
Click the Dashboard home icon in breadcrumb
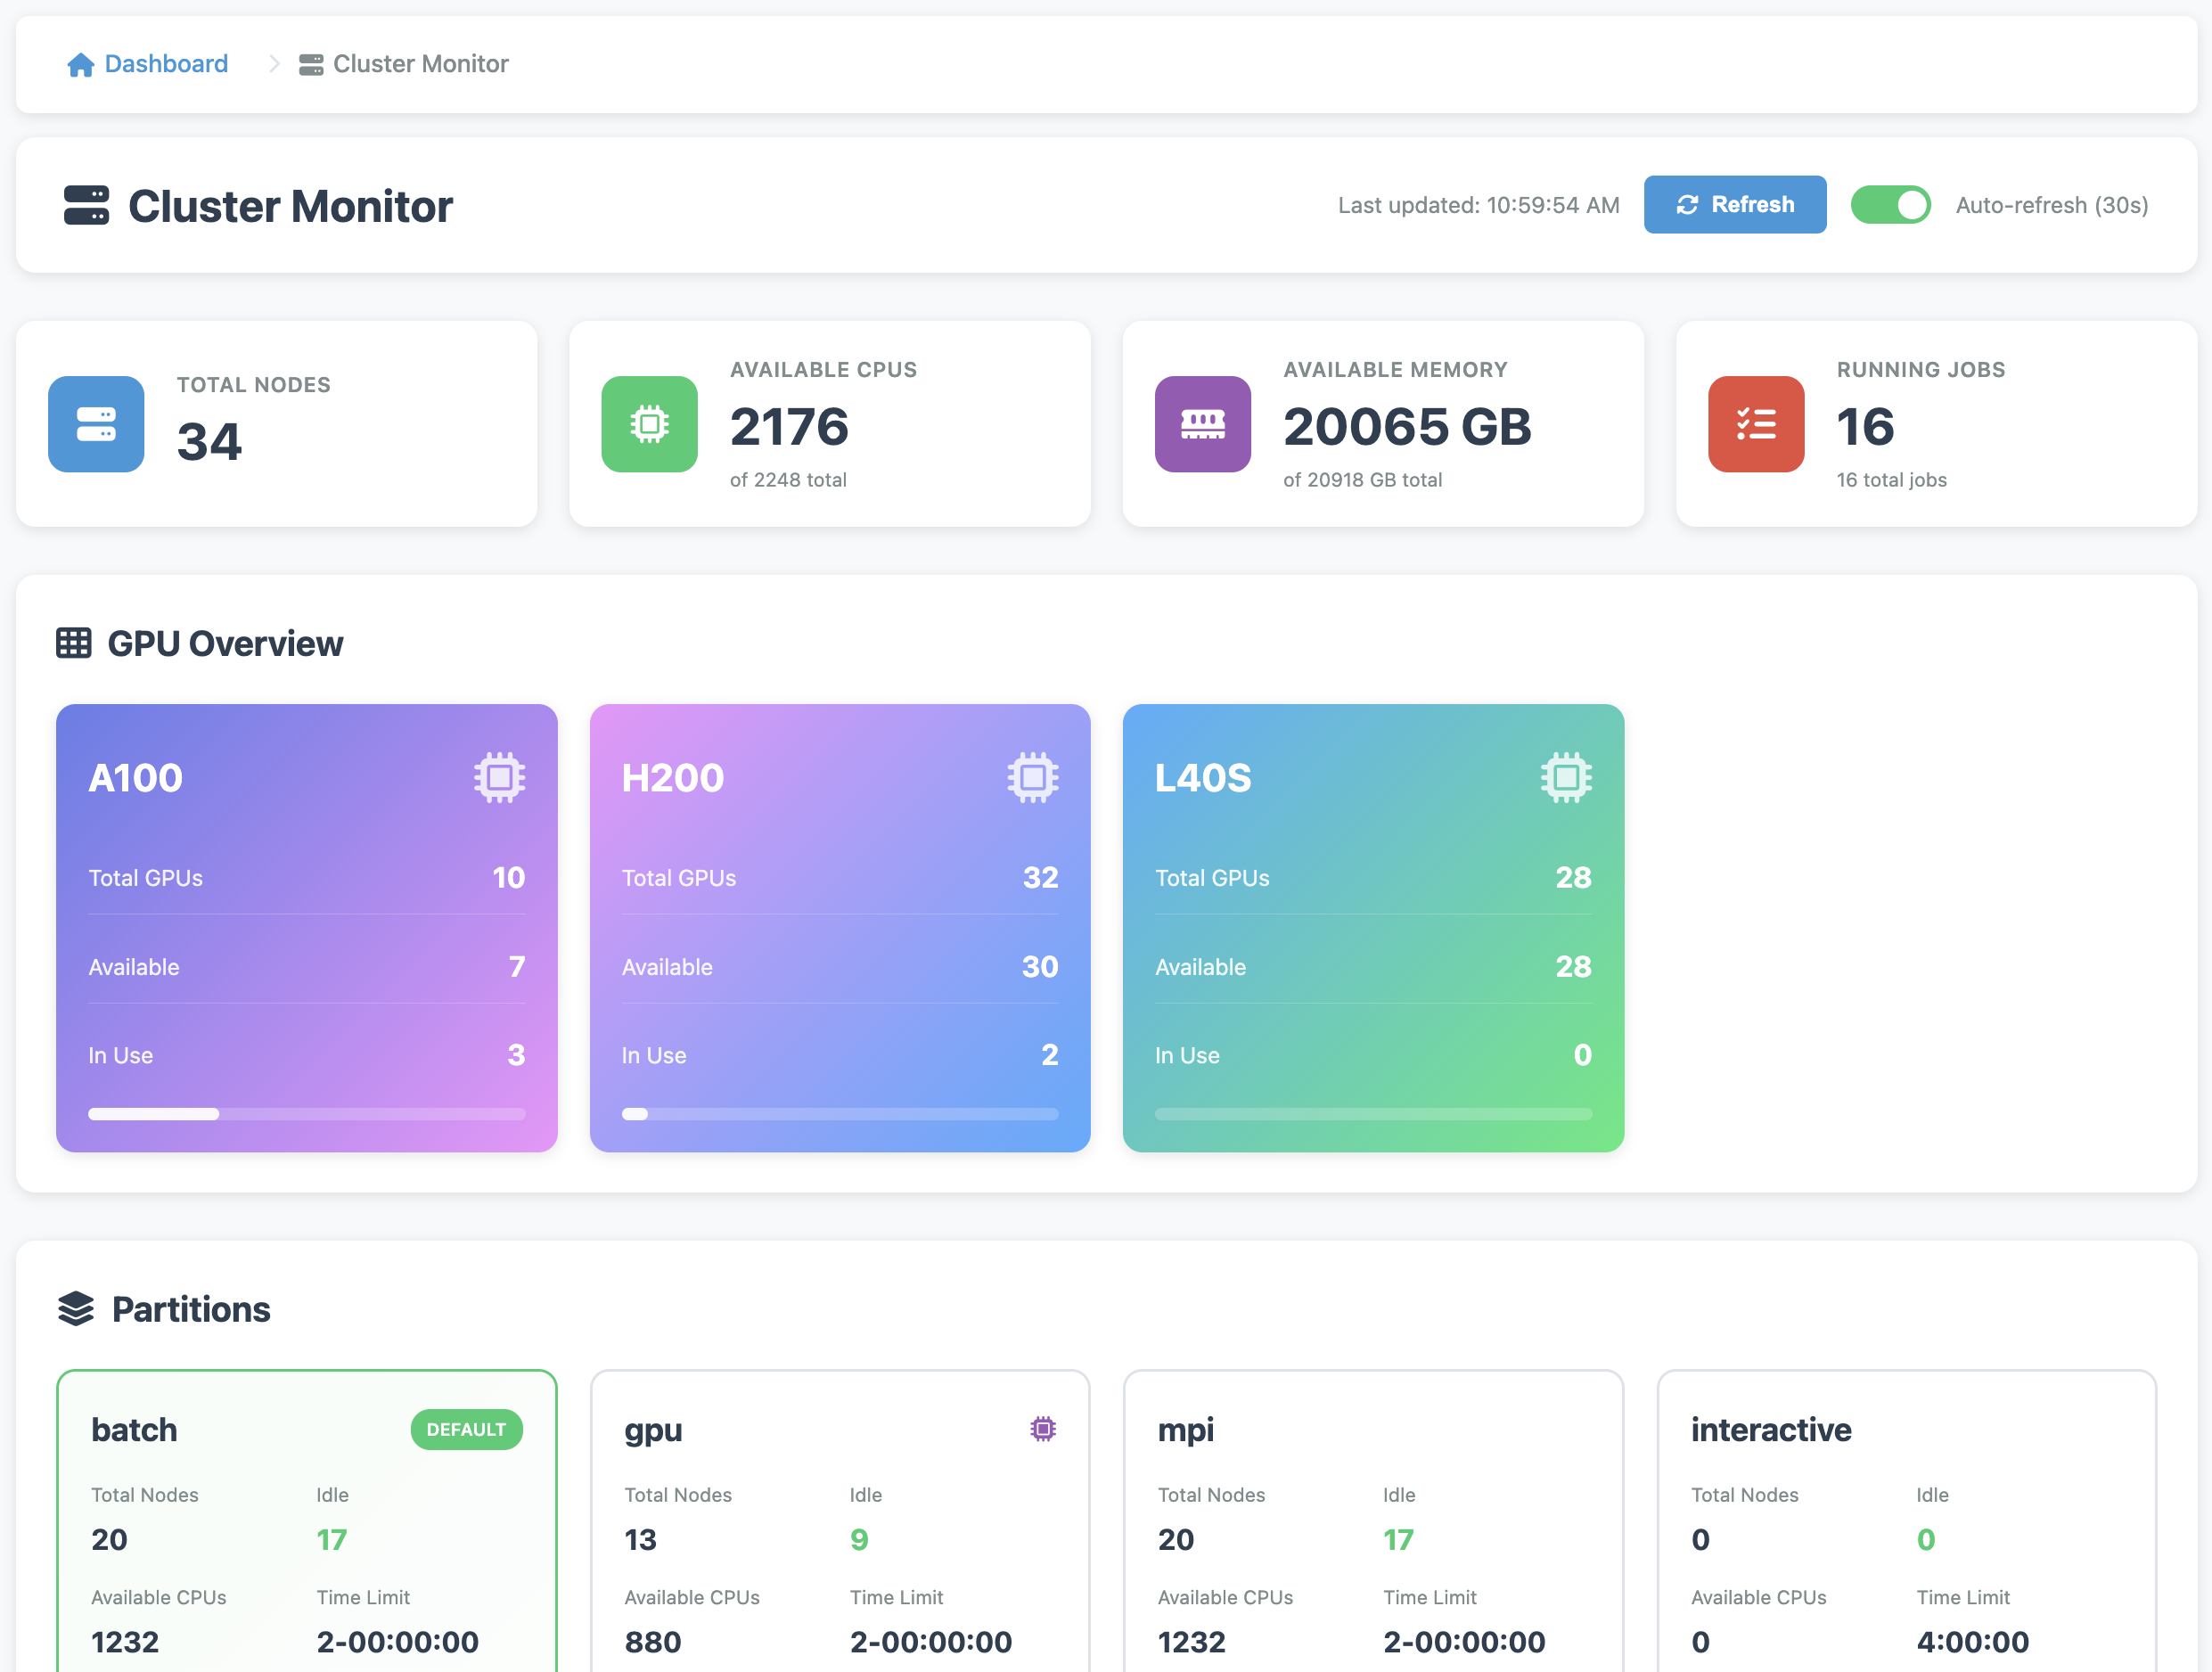(x=80, y=65)
